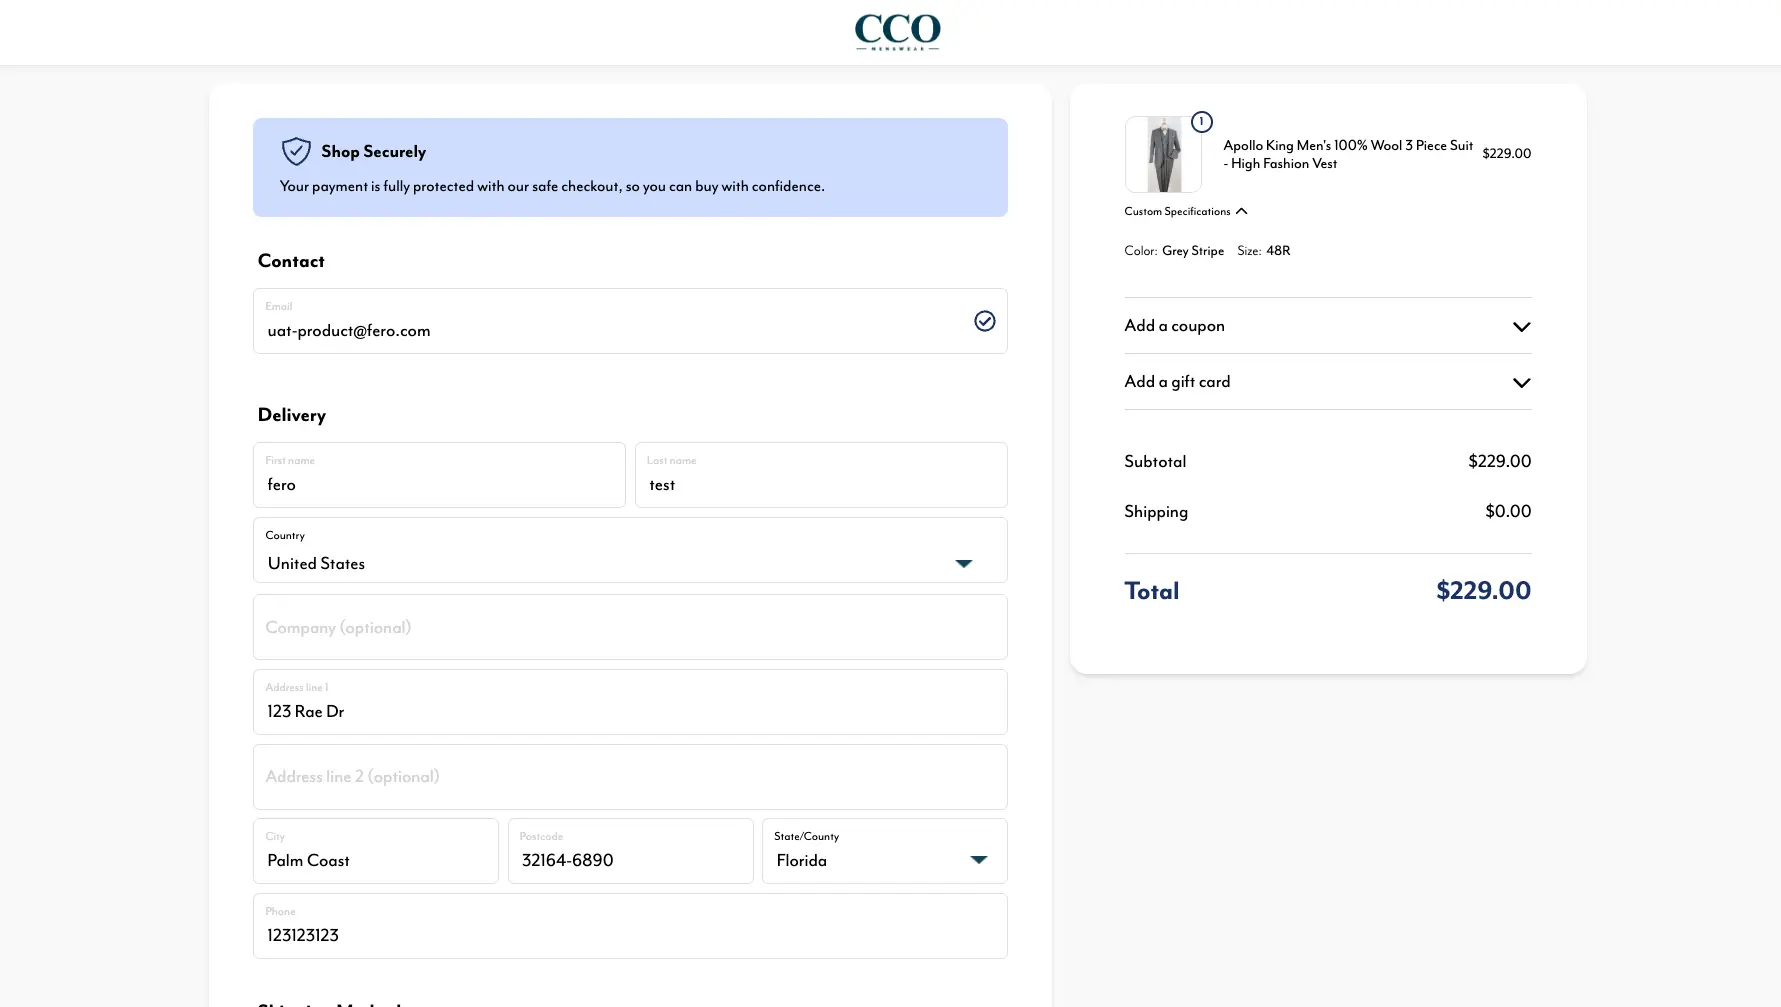Open the Country dropdown
Image resolution: width=1781 pixels, height=1007 pixels.
pyautogui.click(x=629, y=551)
